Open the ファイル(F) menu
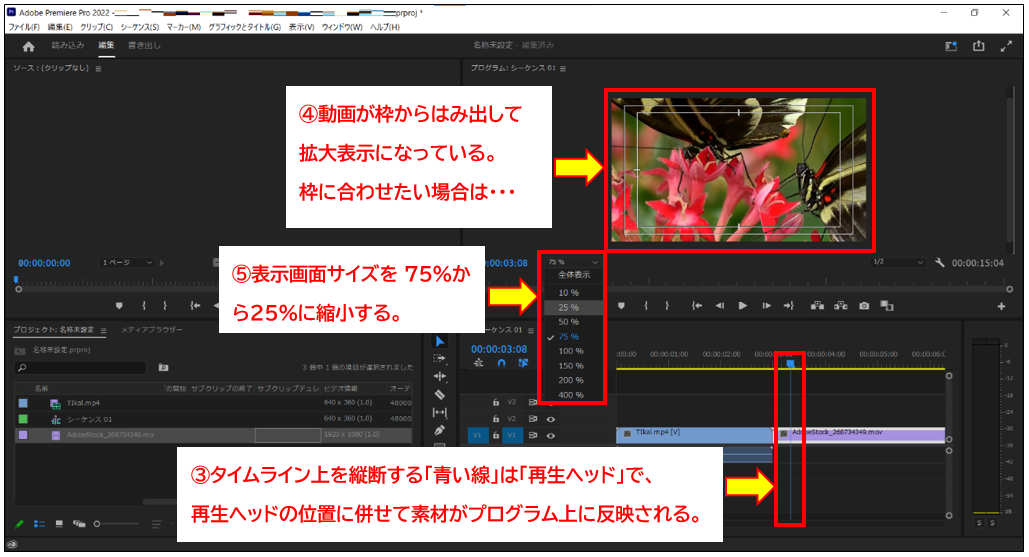This screenshot has height=557, width=1029. click(x=24, y=27)
